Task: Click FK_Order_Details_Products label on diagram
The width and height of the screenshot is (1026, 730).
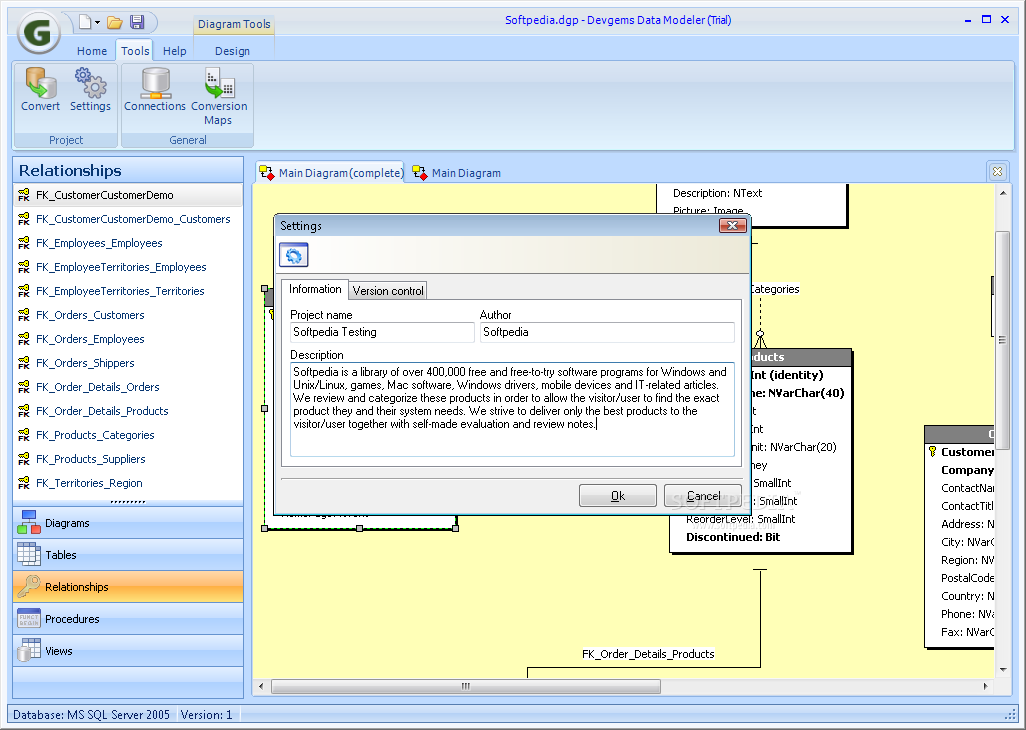Action: (648, 654)
